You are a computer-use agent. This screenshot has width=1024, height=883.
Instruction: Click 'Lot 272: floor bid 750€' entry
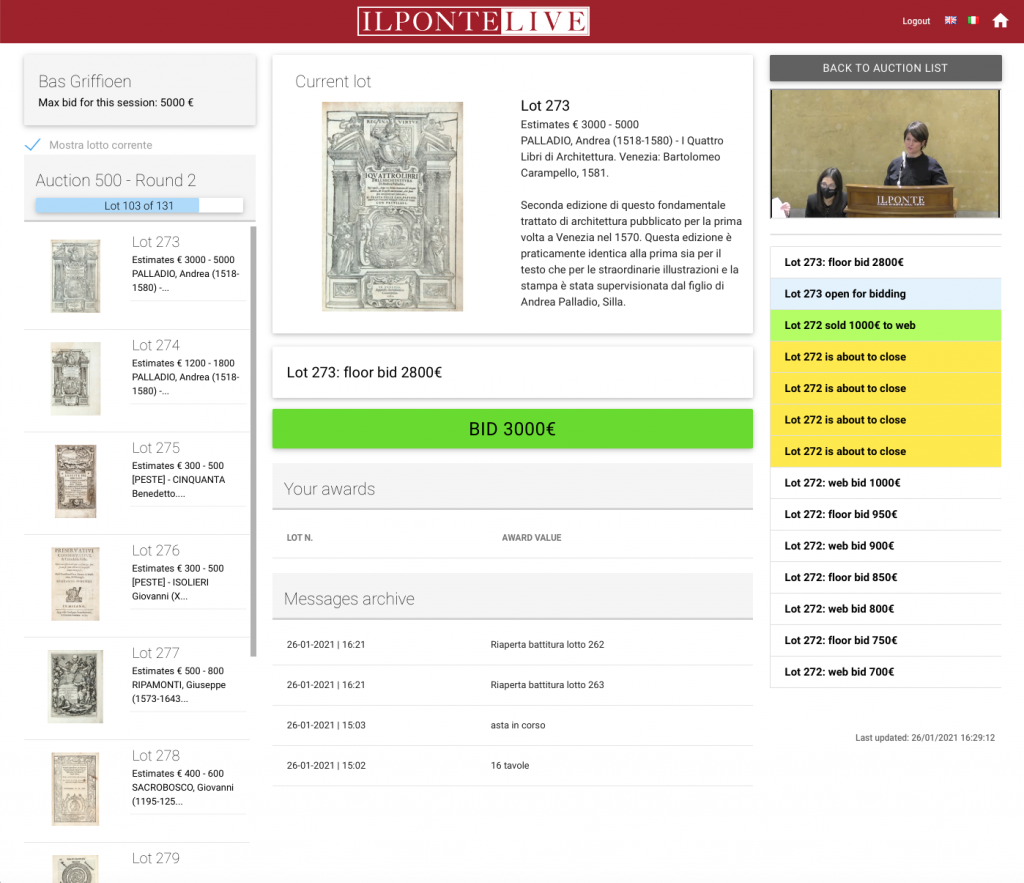pyautogui.click(x=885, y=640)
